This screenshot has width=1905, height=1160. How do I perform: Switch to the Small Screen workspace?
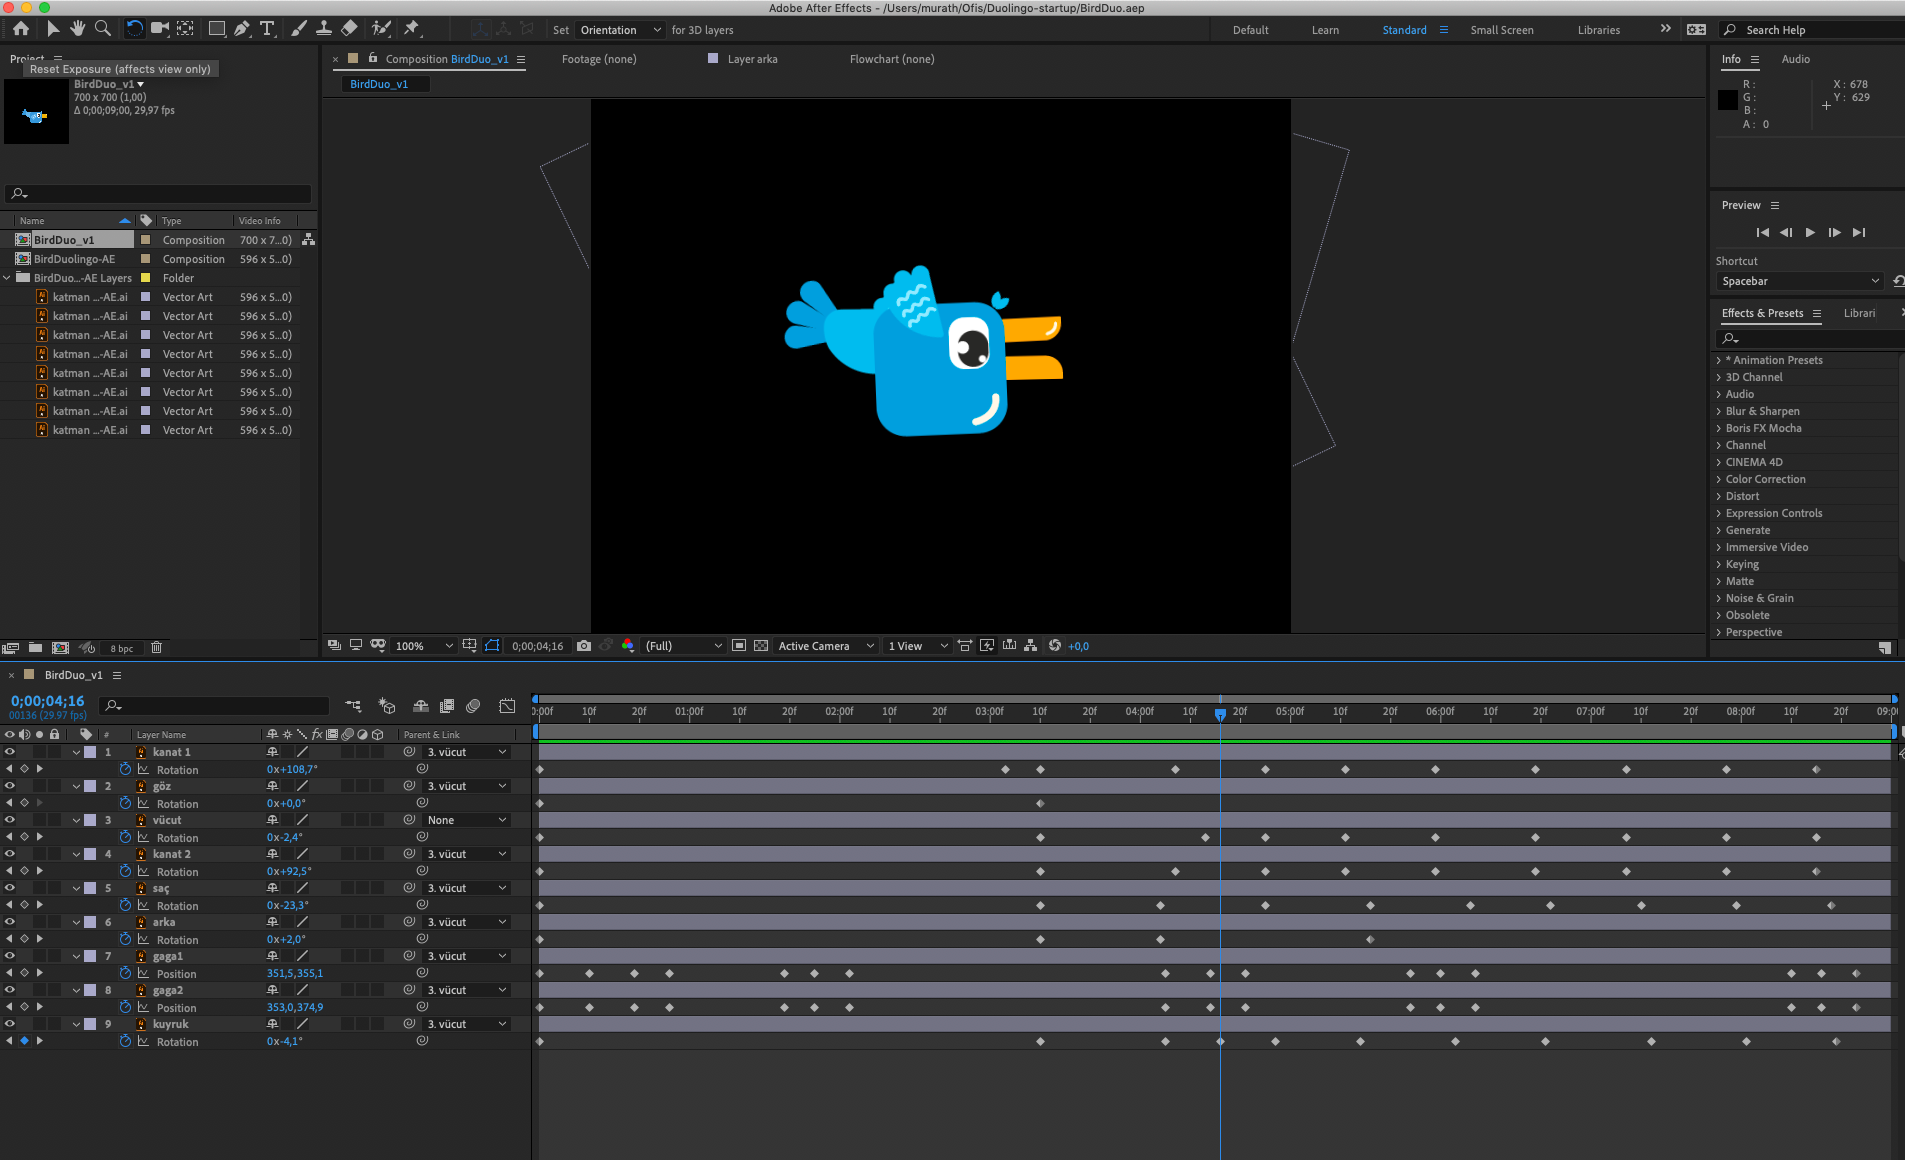(x=1501, y=30)
